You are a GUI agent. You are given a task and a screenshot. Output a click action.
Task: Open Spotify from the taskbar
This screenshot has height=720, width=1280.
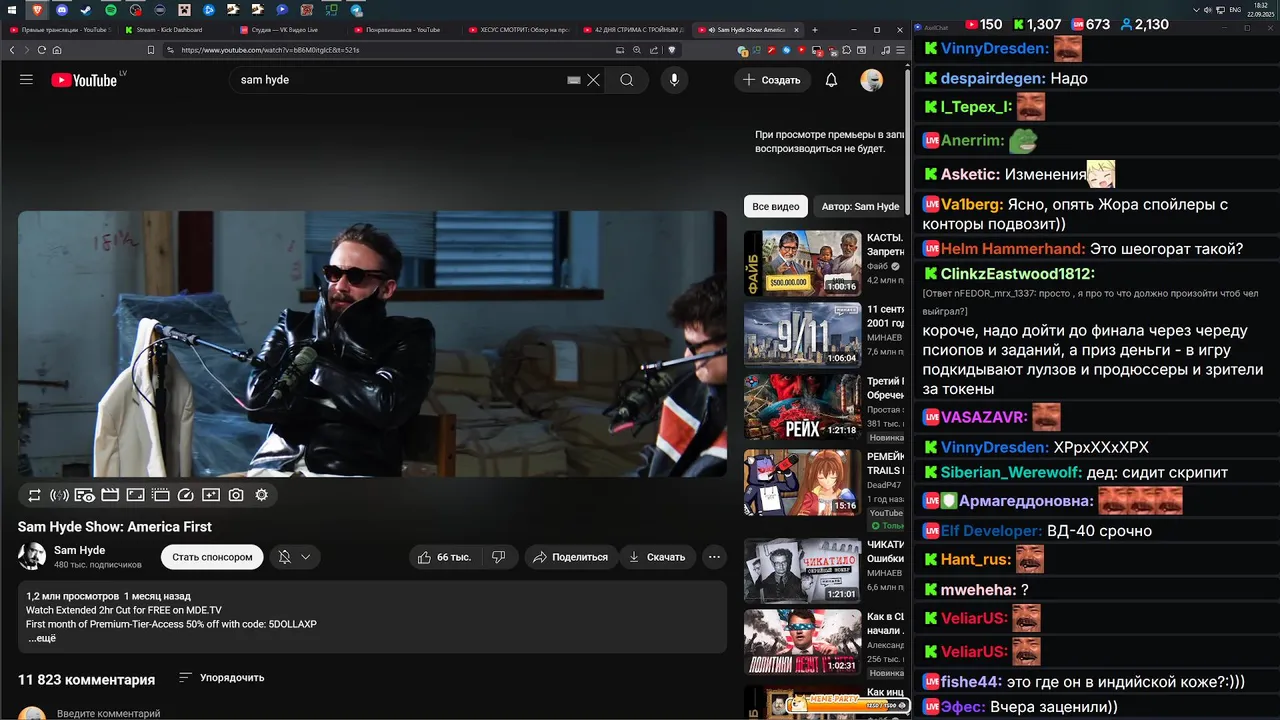point(111,9)
